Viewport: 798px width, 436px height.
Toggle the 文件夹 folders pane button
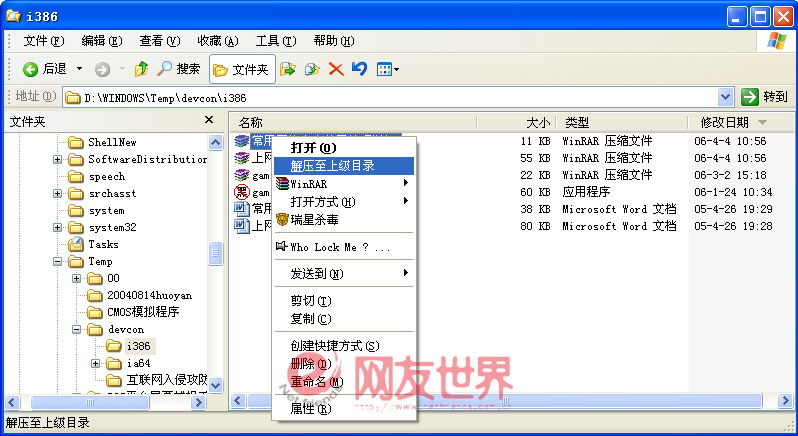click(242, 69)
